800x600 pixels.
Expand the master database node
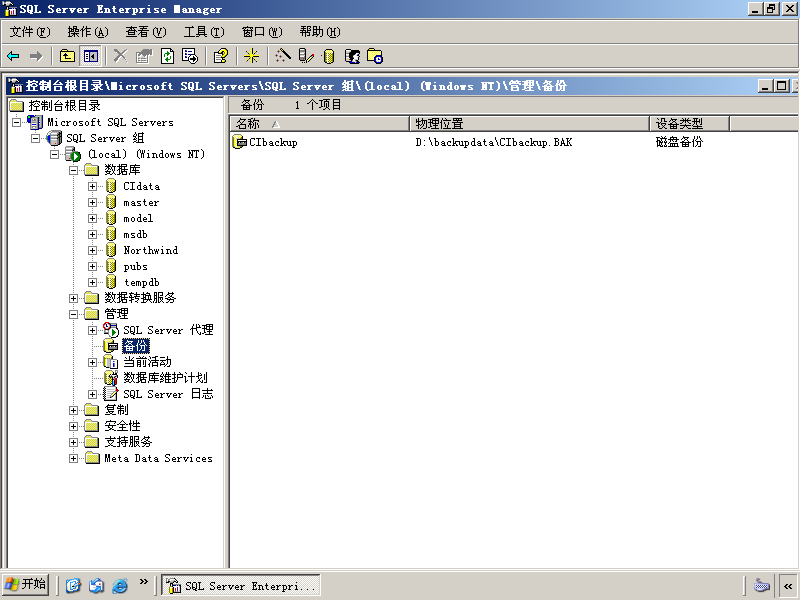(92, 203)
